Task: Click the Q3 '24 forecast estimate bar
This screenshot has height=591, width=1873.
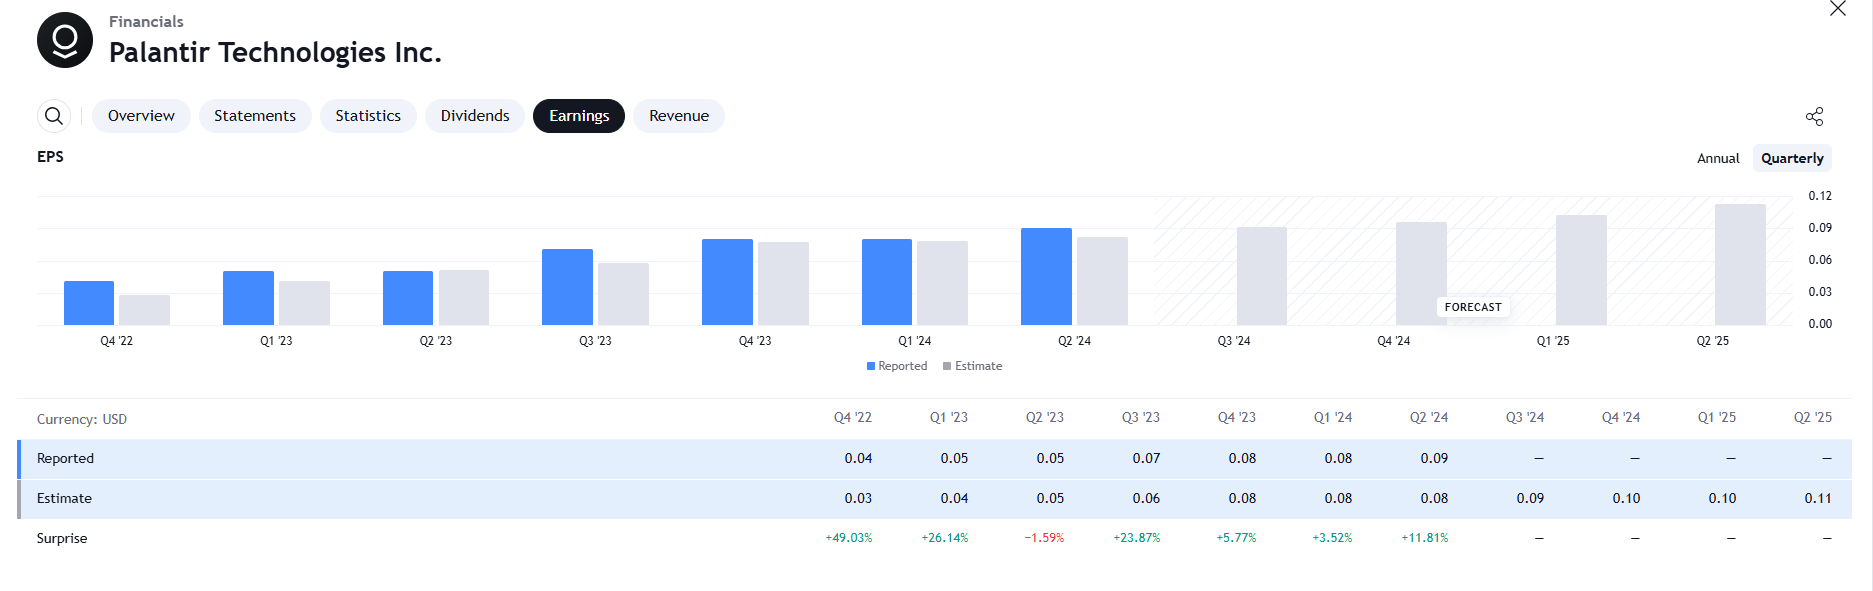Action: (x=1262, y=276)
